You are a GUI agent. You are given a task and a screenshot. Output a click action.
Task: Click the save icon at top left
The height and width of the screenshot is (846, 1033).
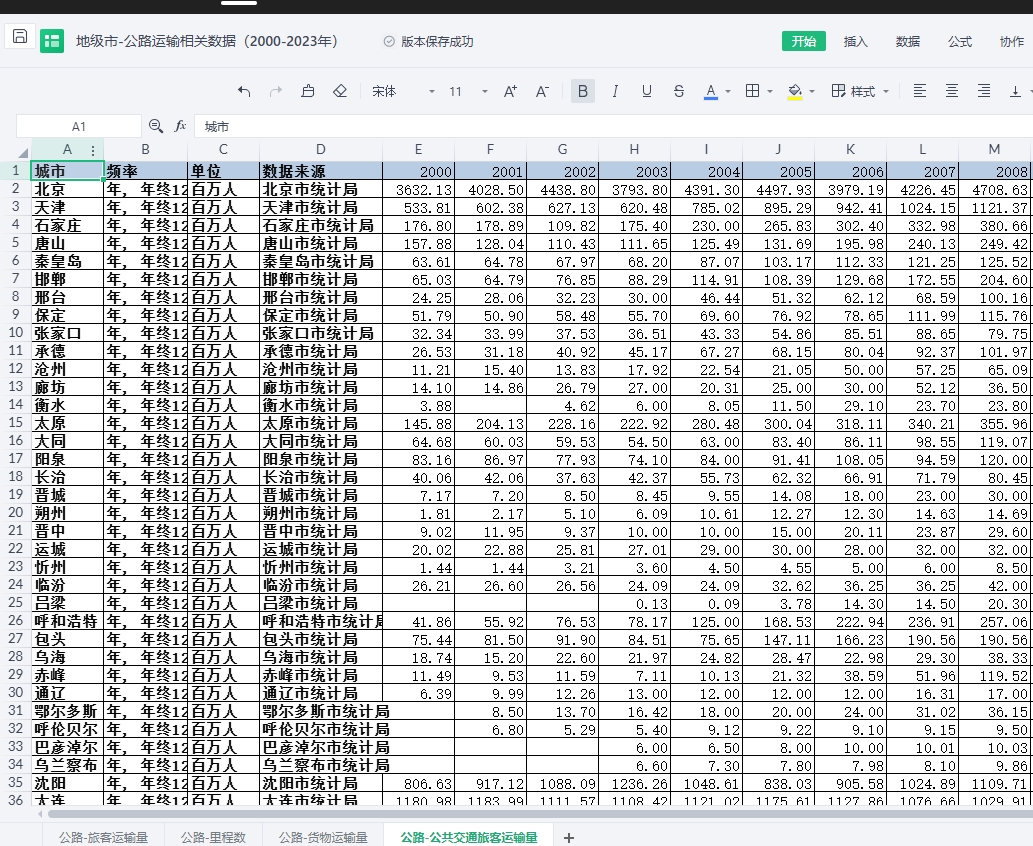[19, 38]
